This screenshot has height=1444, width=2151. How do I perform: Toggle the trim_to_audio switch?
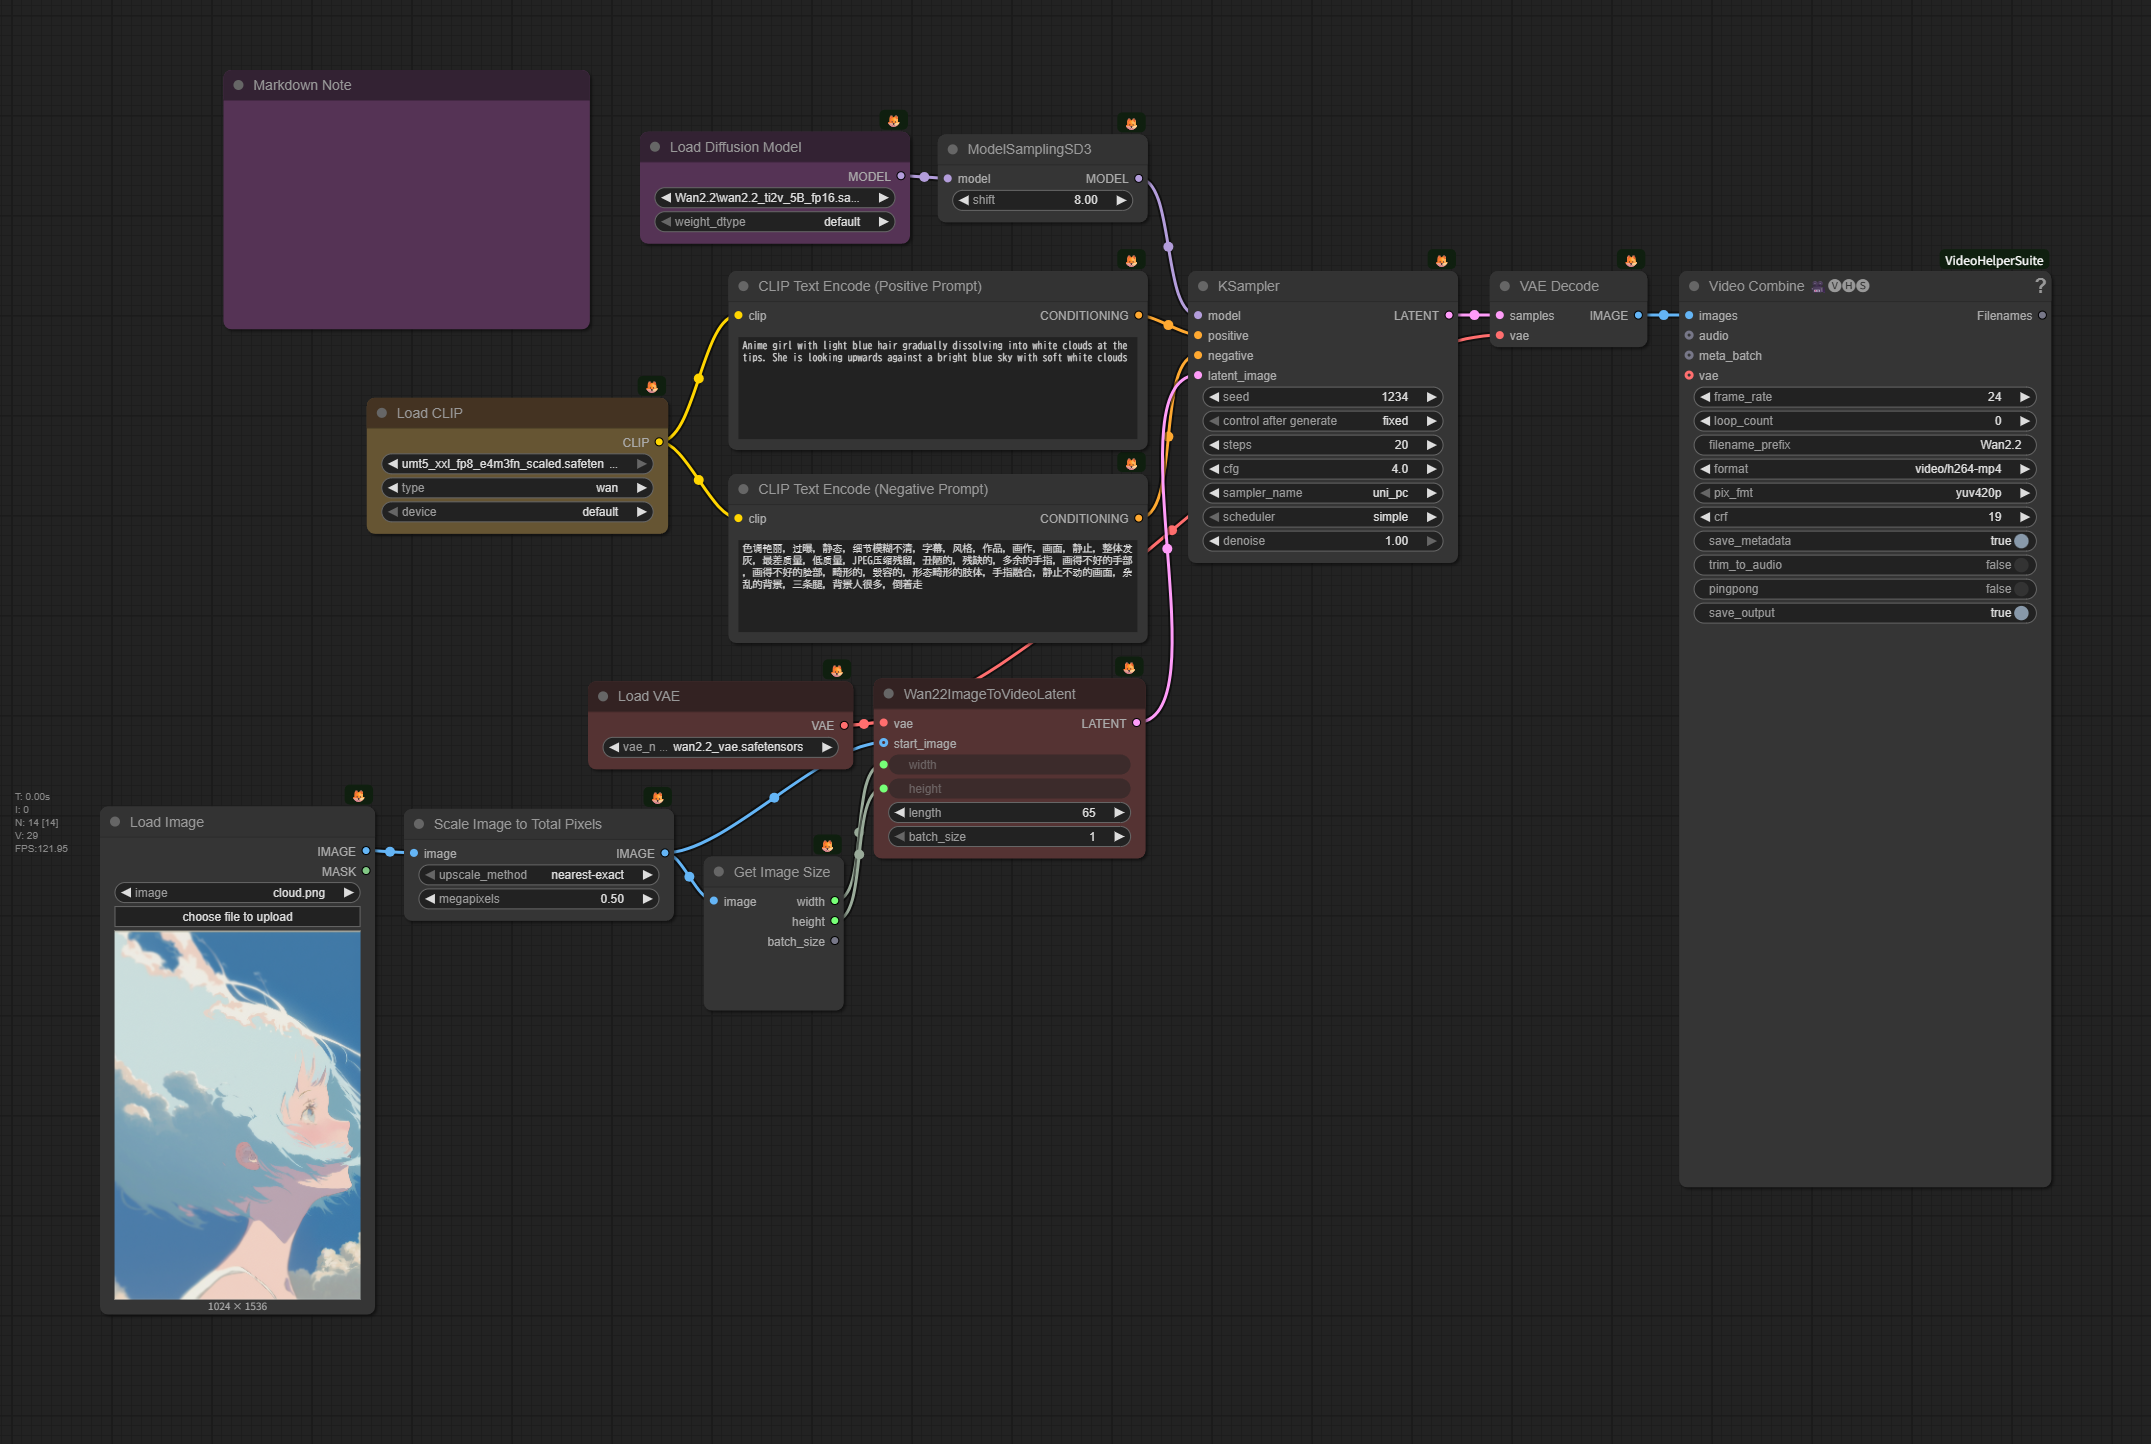[2021, 565]
